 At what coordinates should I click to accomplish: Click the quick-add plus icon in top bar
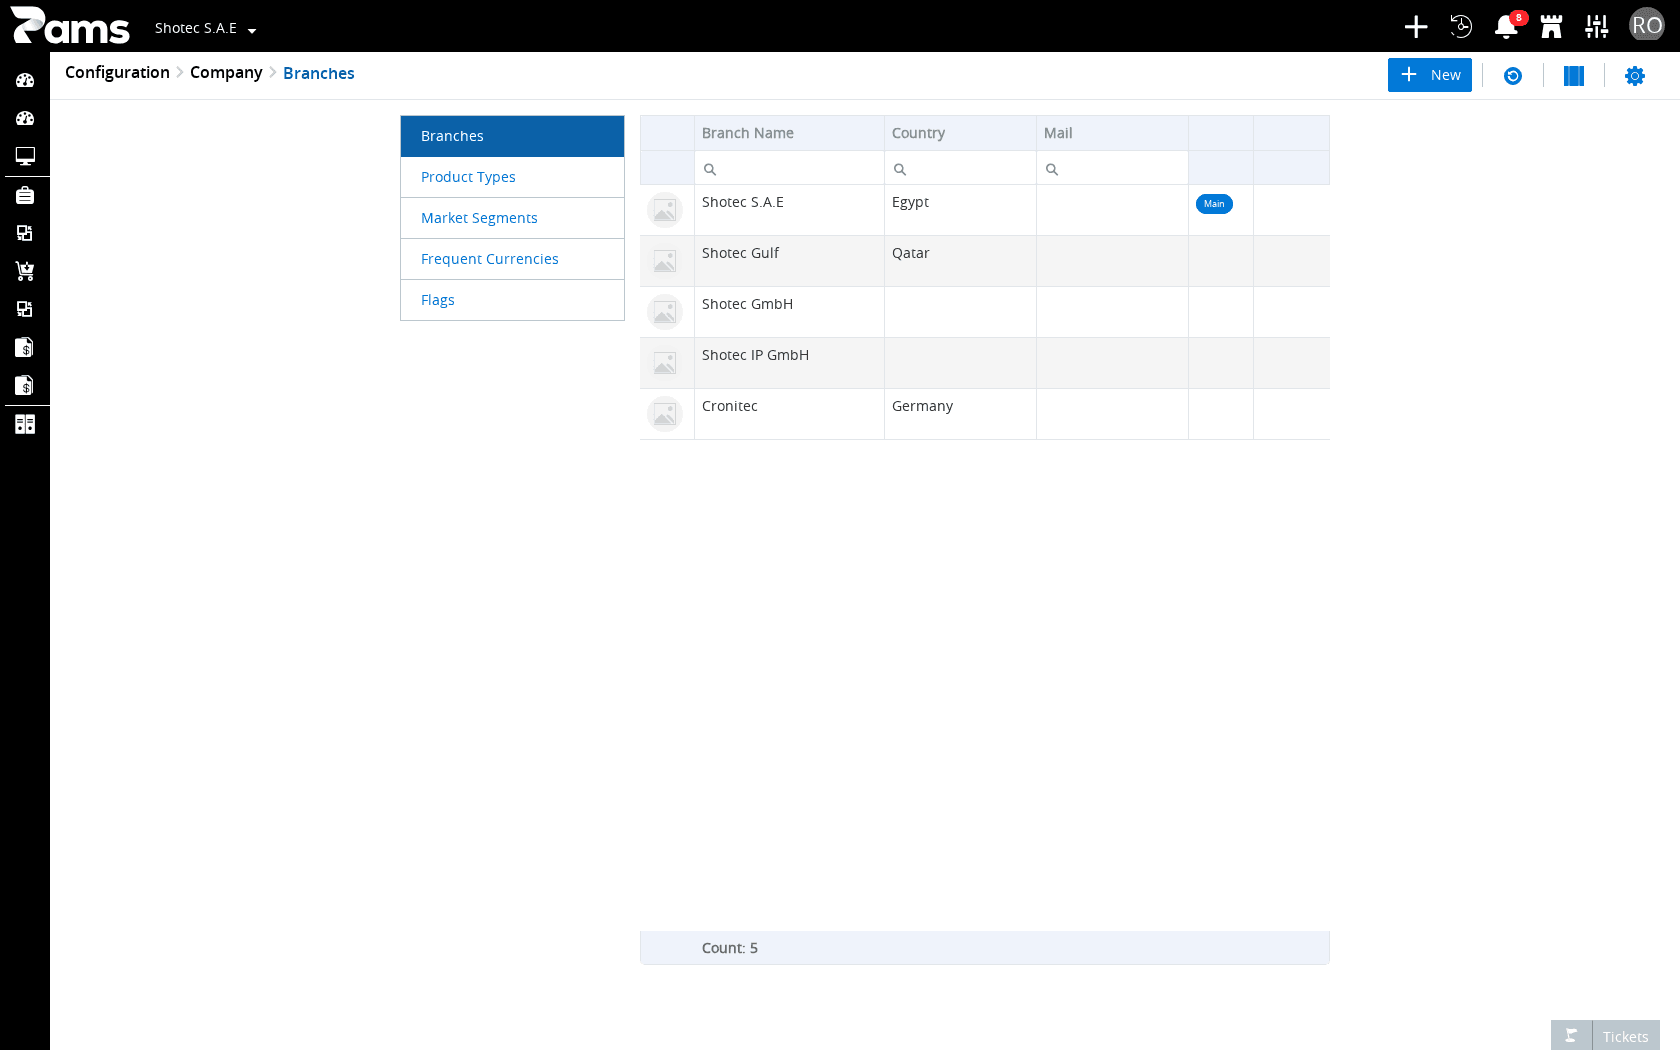click(1416, 26)
